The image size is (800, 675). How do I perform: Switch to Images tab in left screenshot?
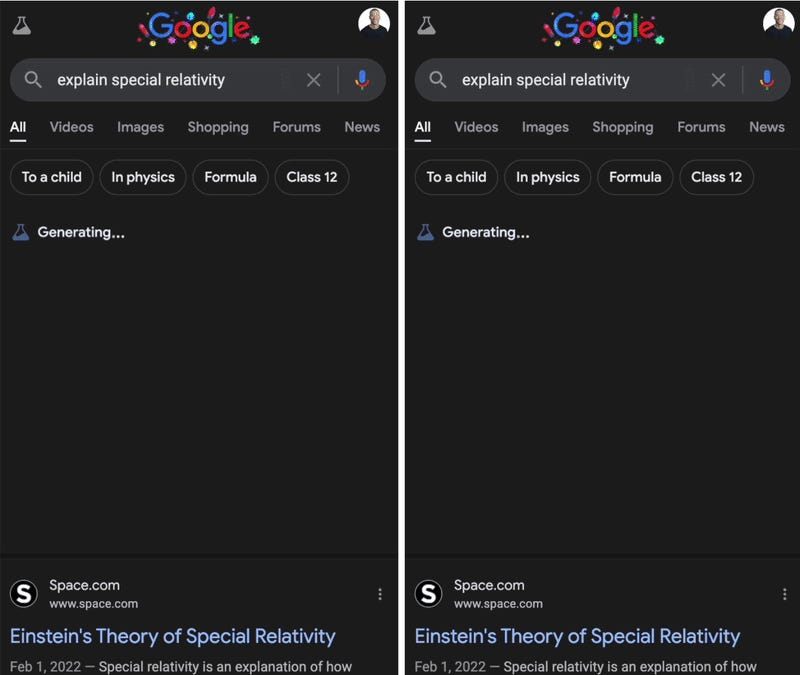coord(140,127)
